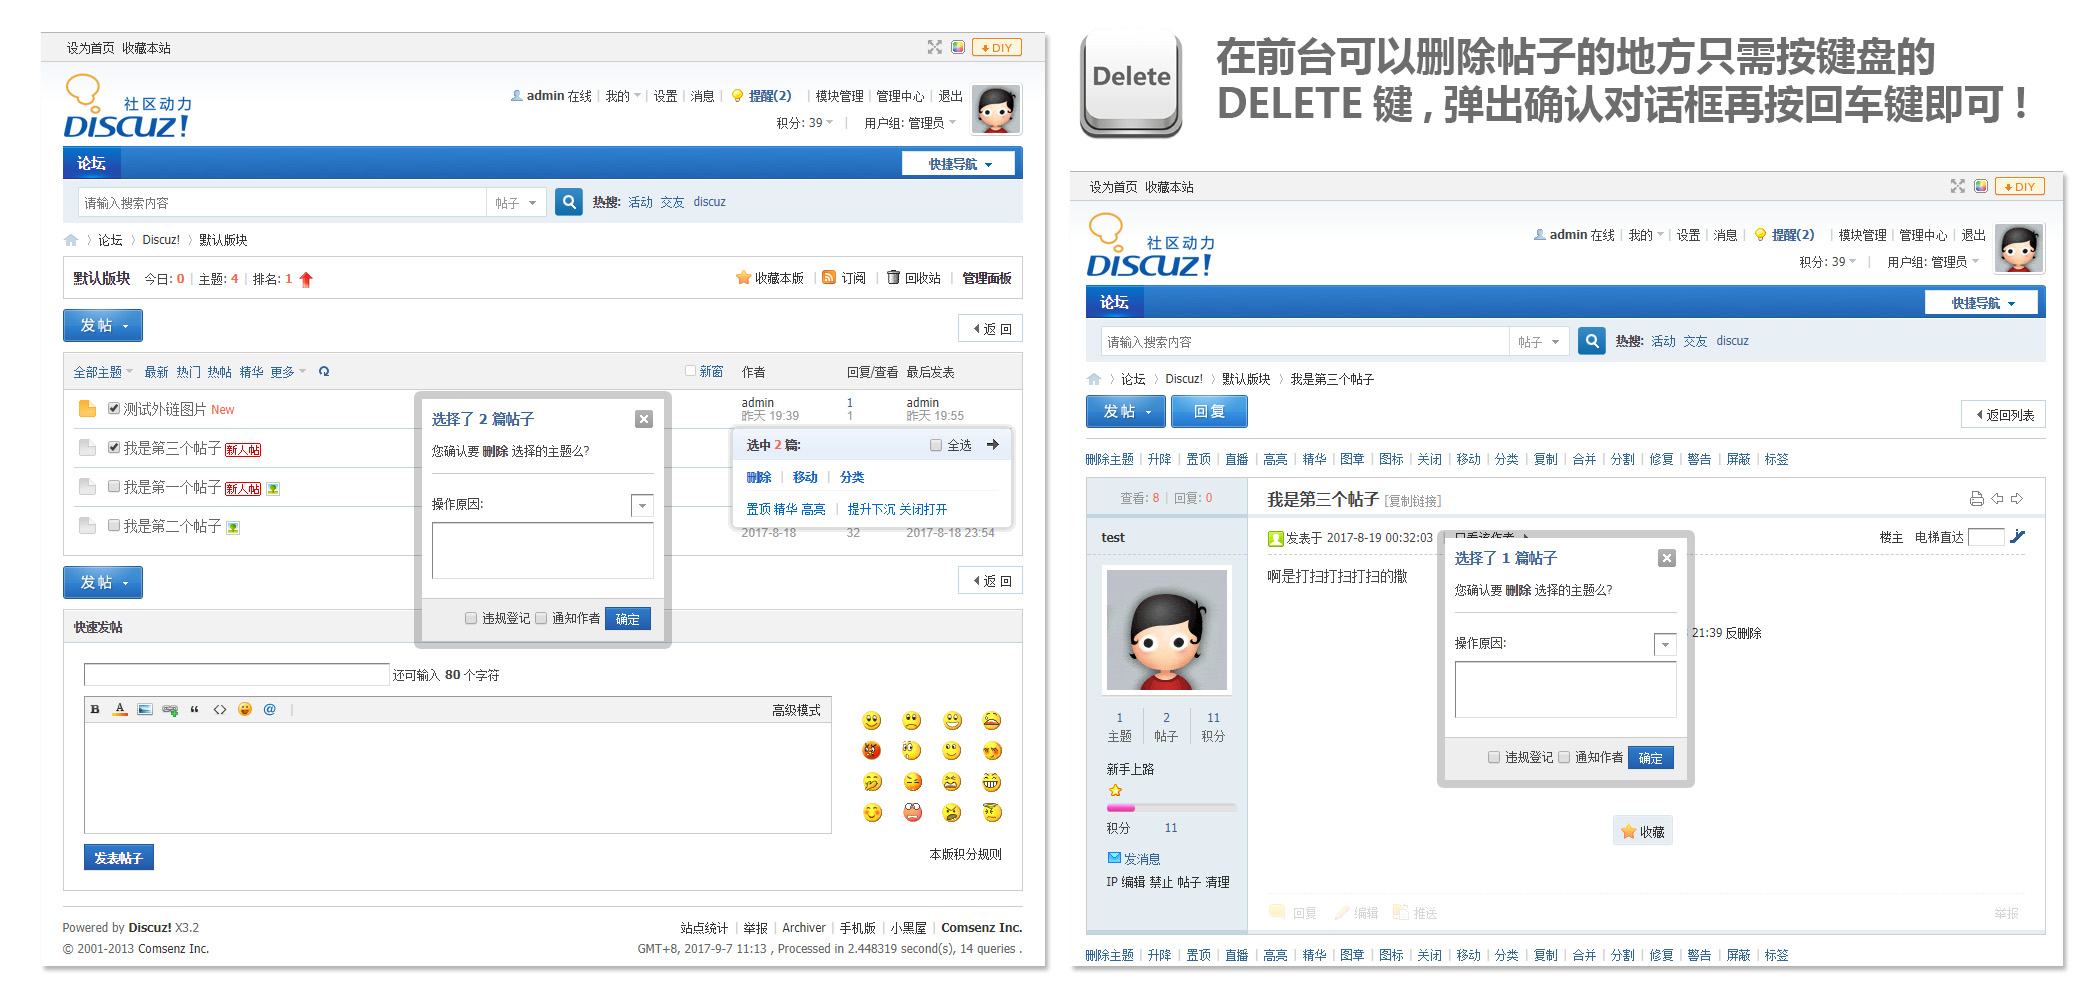
Task: Open style color switcher icon on thread page
Action: [x=1981, y=186]
